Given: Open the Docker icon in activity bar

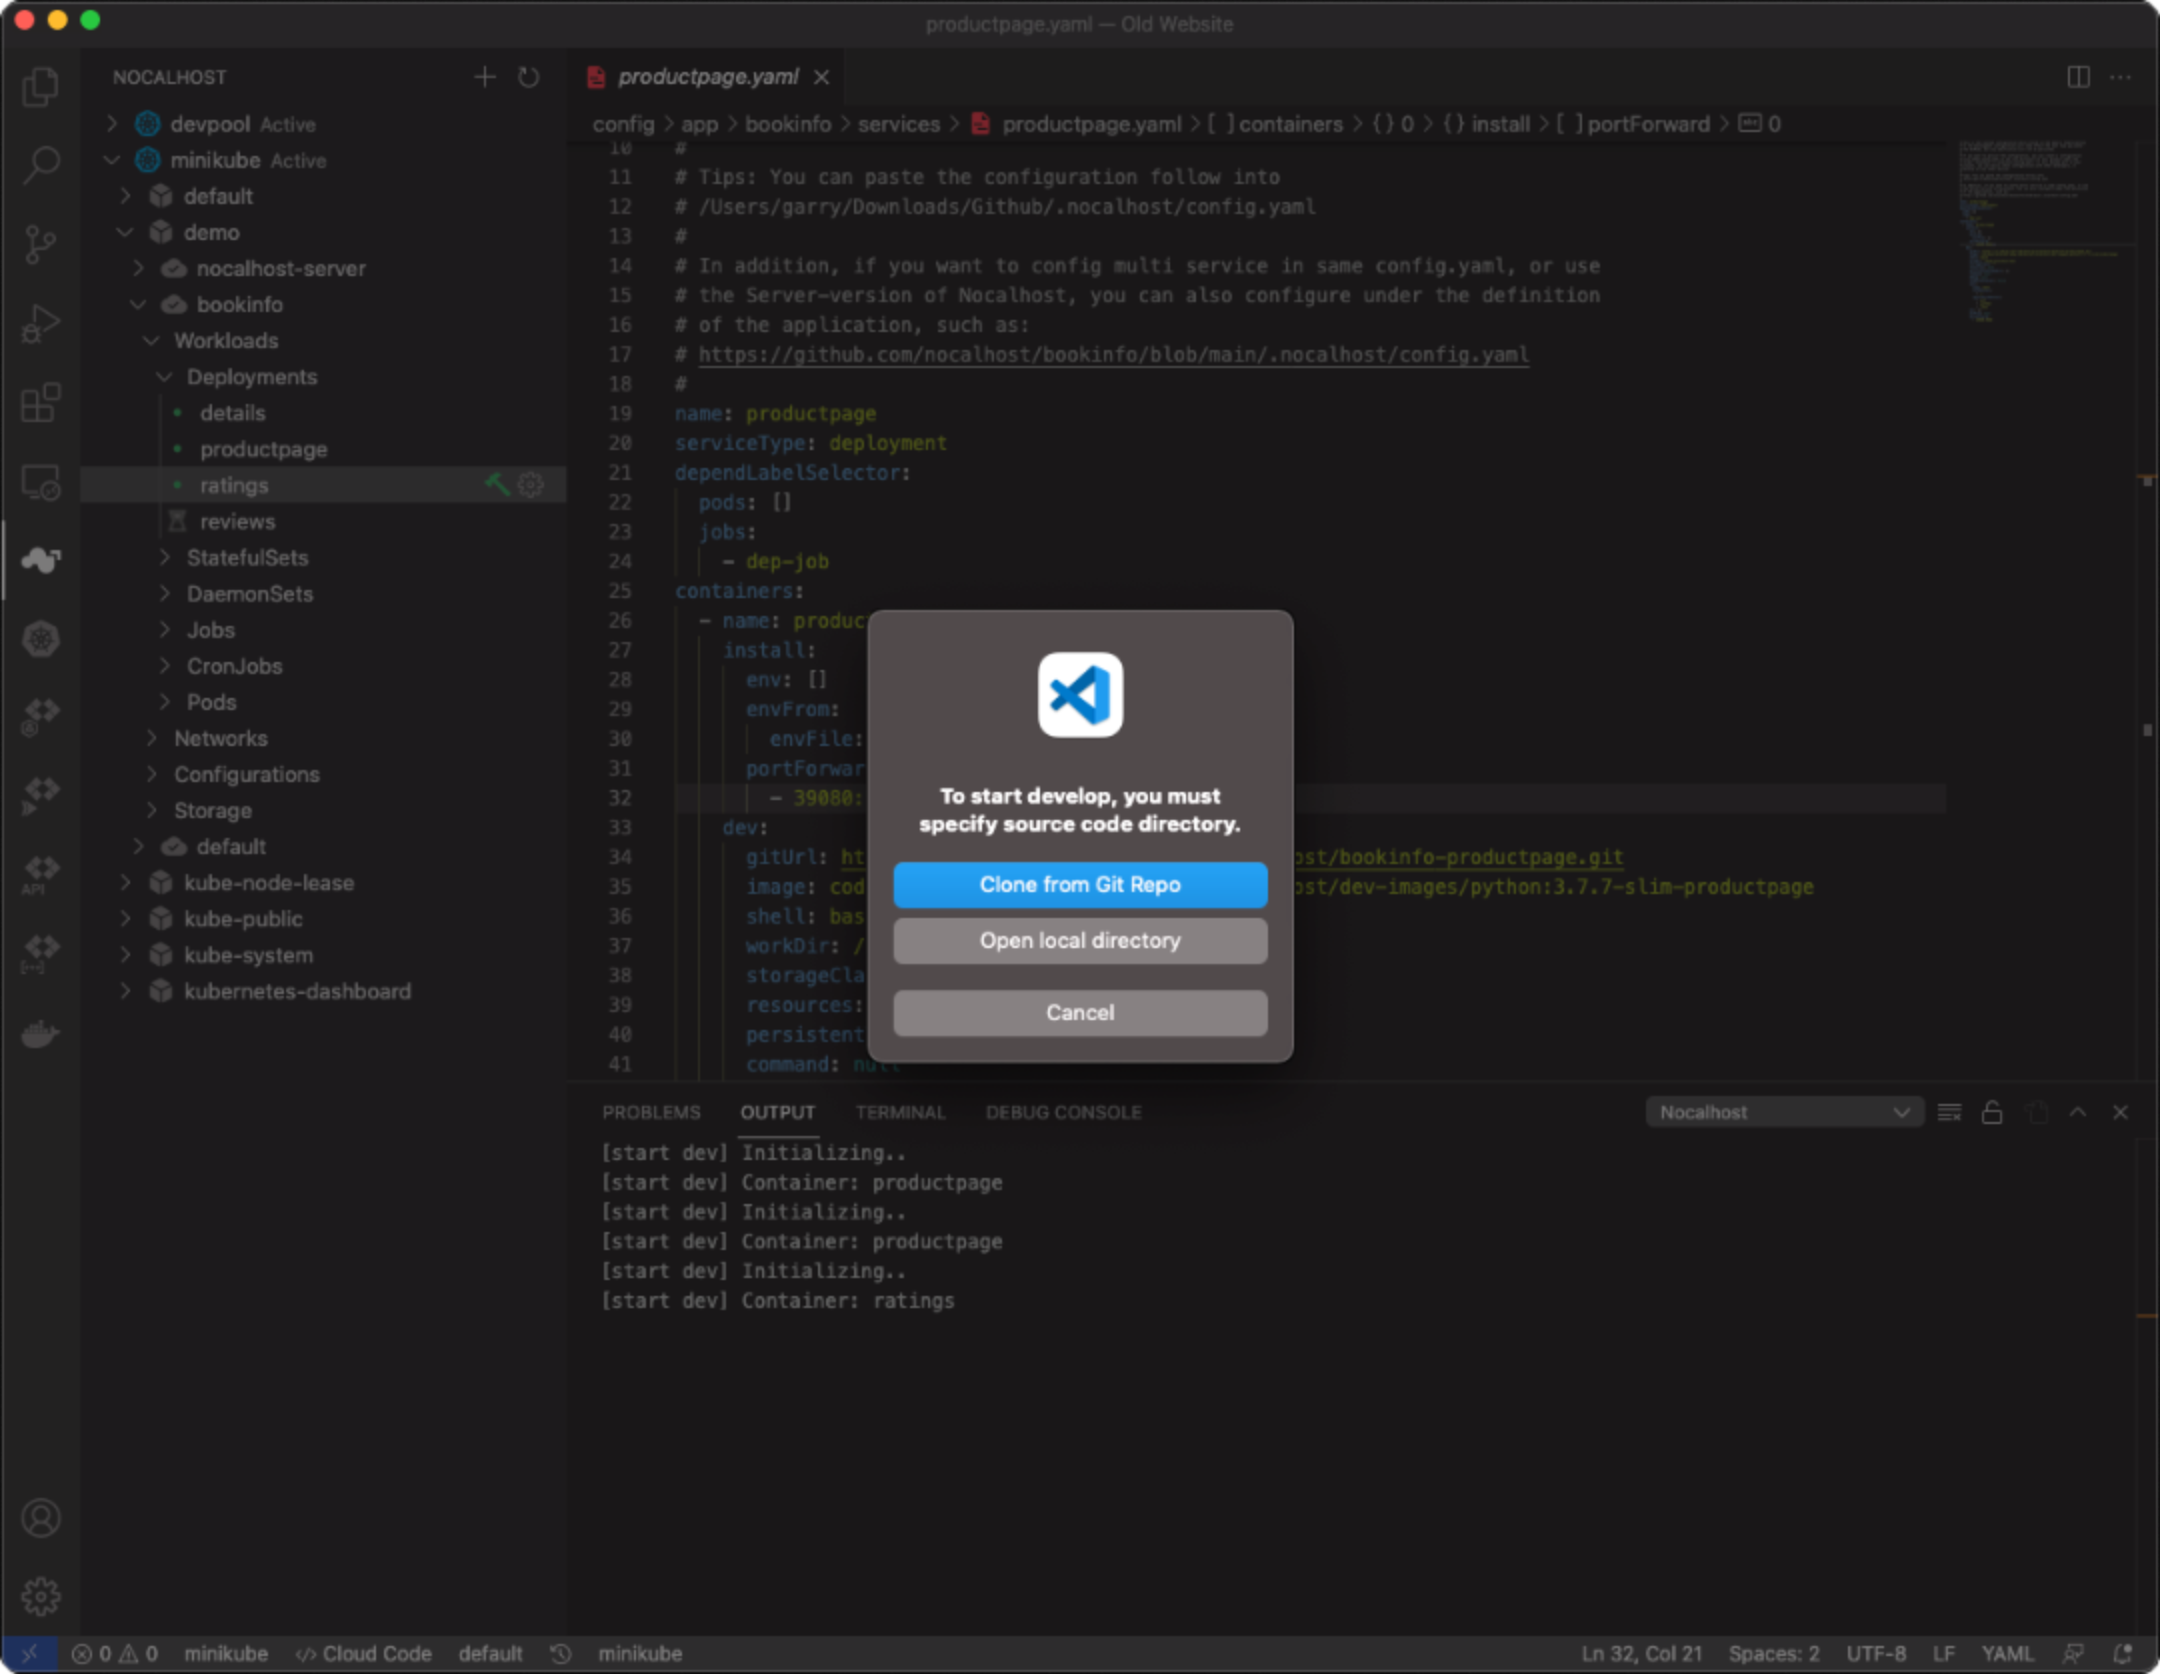Looking at the screenshot, I should 40,1033.
